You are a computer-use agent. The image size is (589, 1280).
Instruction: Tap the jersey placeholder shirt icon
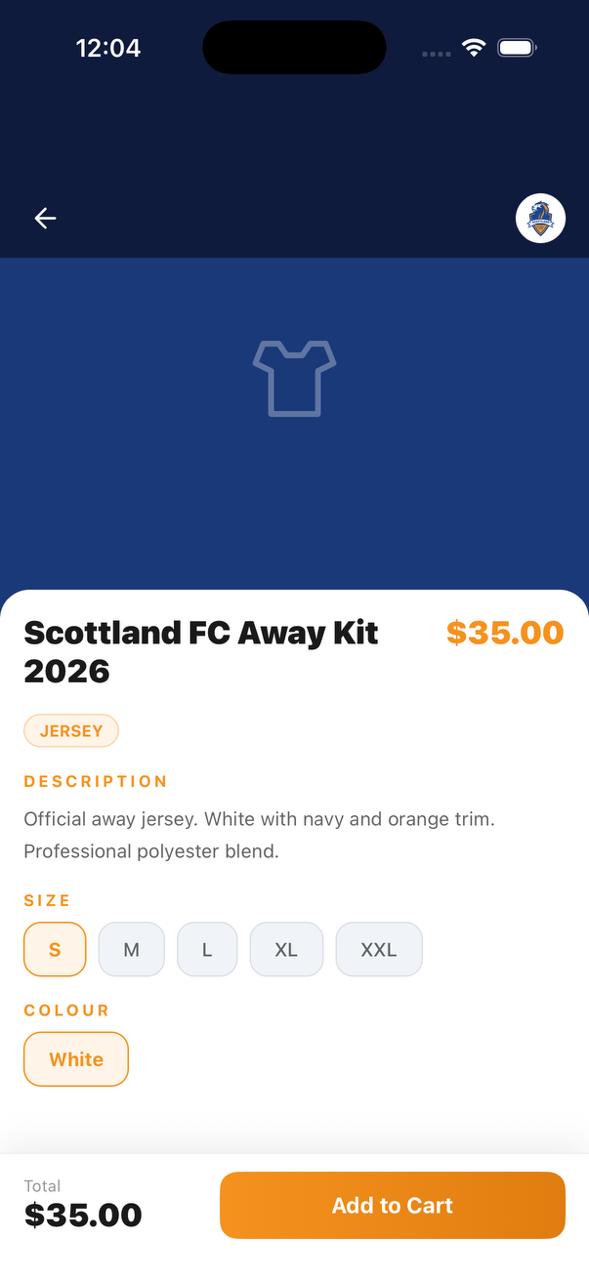(294, 378)
